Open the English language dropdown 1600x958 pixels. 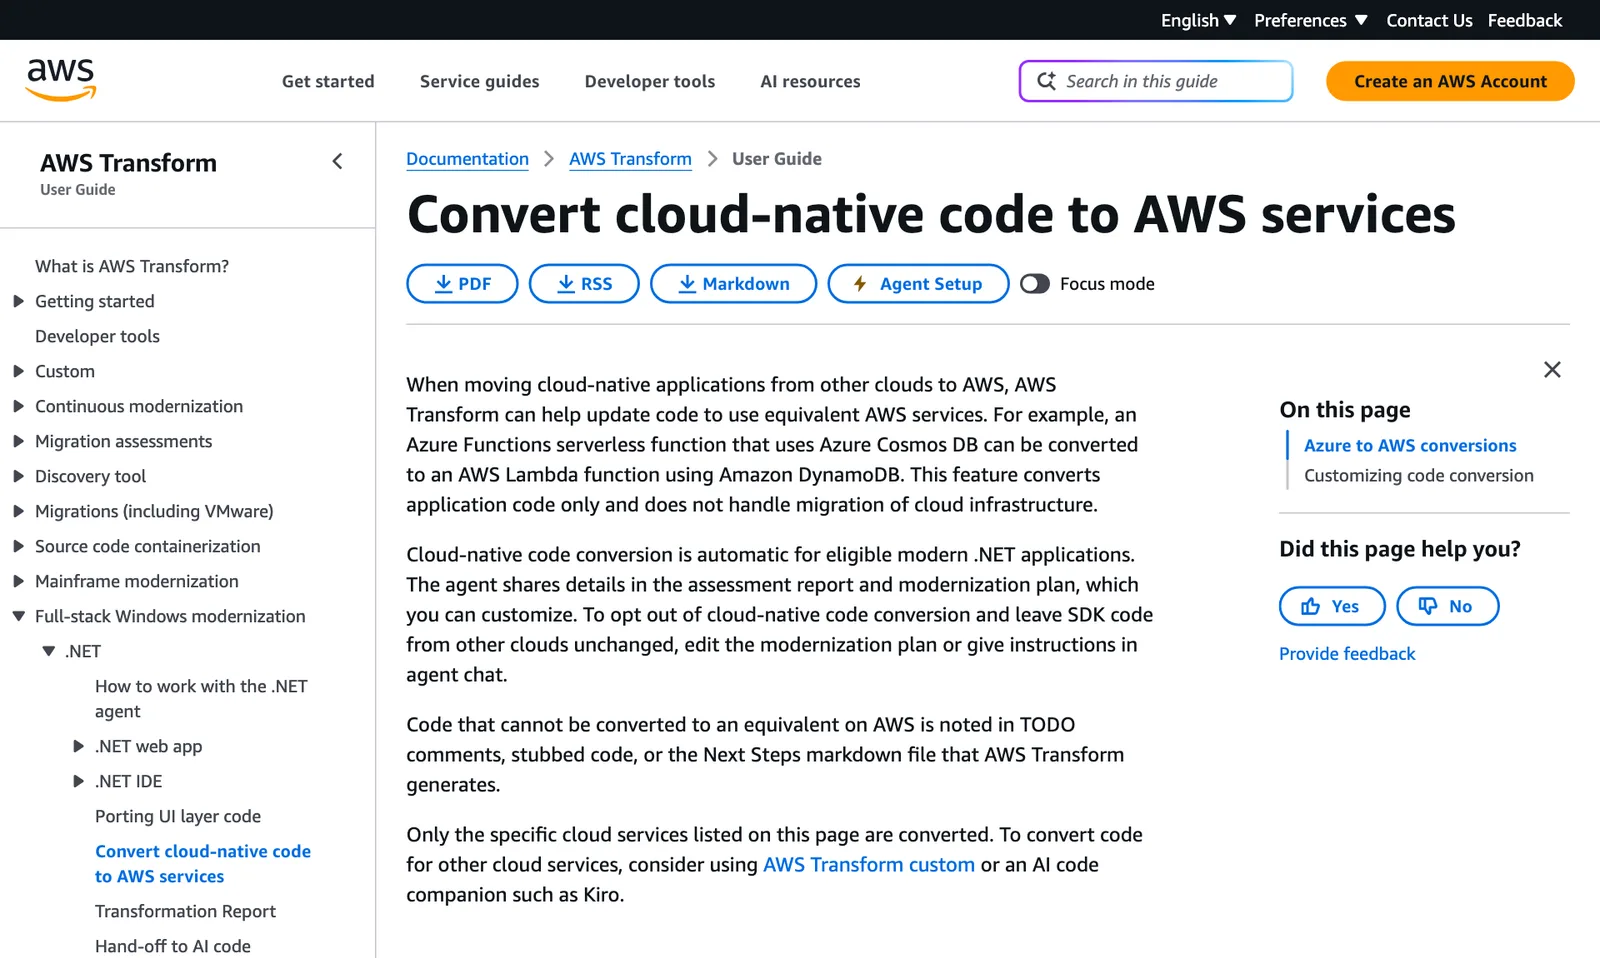pos(1198,20)
